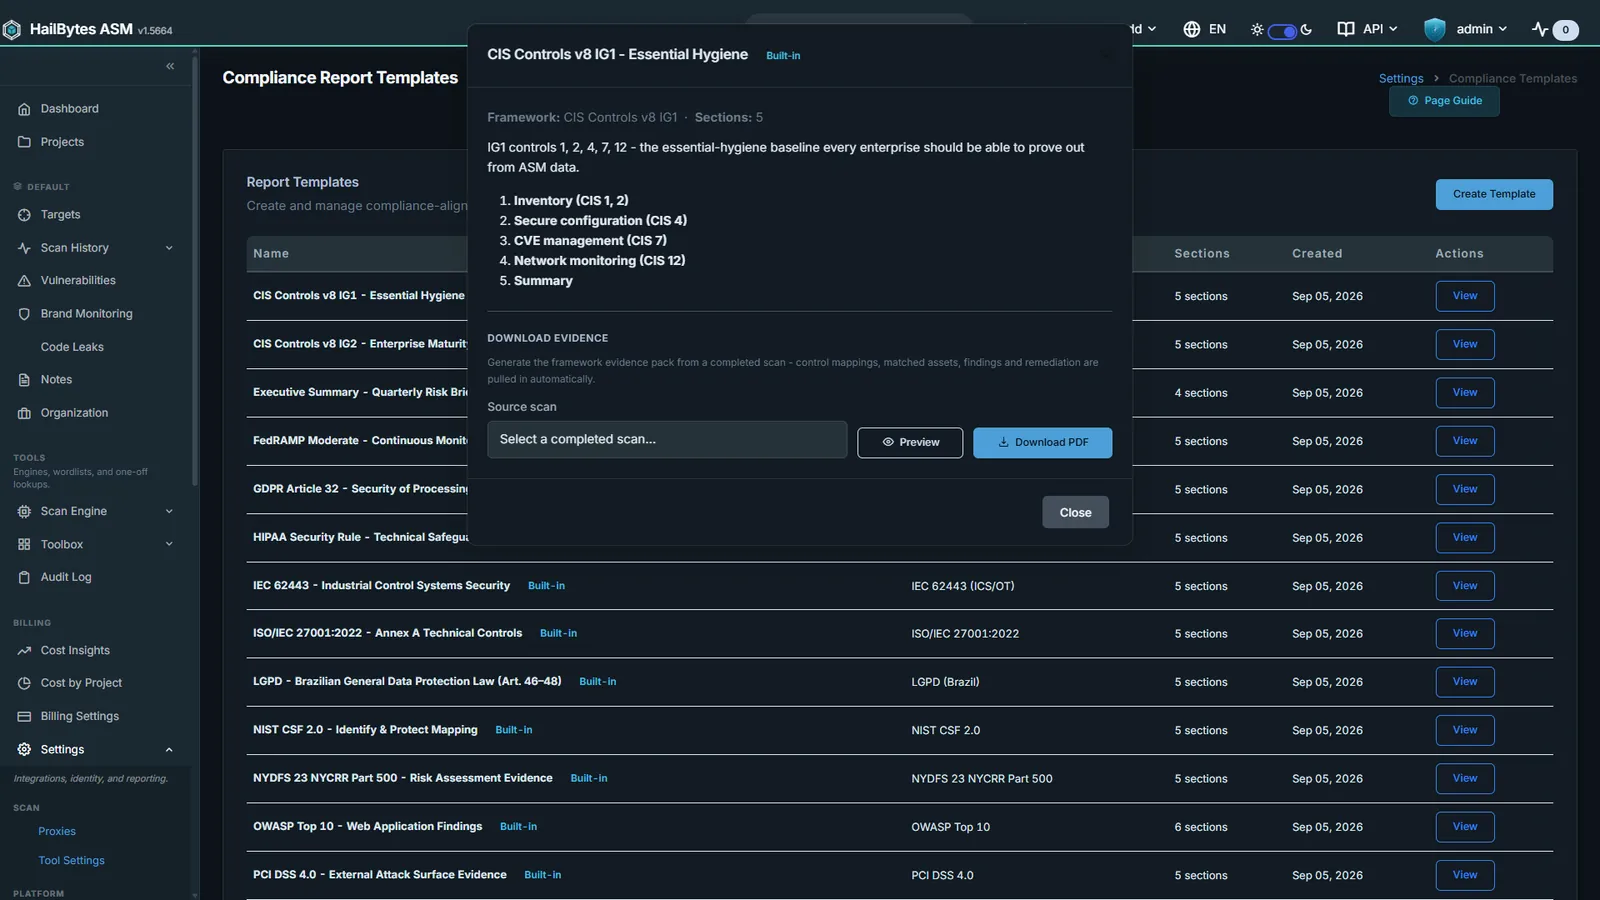
Task: Expand the Toolbox submenu chevron
Action: pyautogui.click(x=169, y=544)
